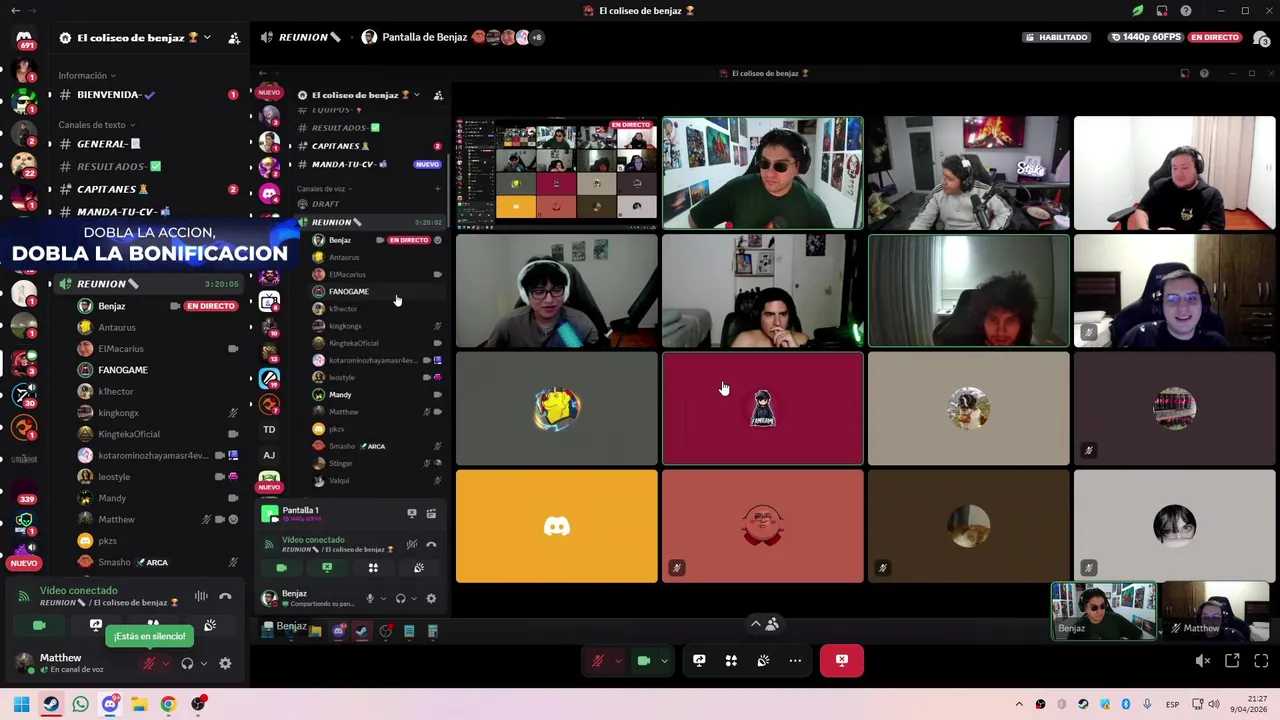Image resolution: width=1280 pixels, height=720 pixels.
Task: Collapse the Canales de texto category
Action: click(96, 125)
